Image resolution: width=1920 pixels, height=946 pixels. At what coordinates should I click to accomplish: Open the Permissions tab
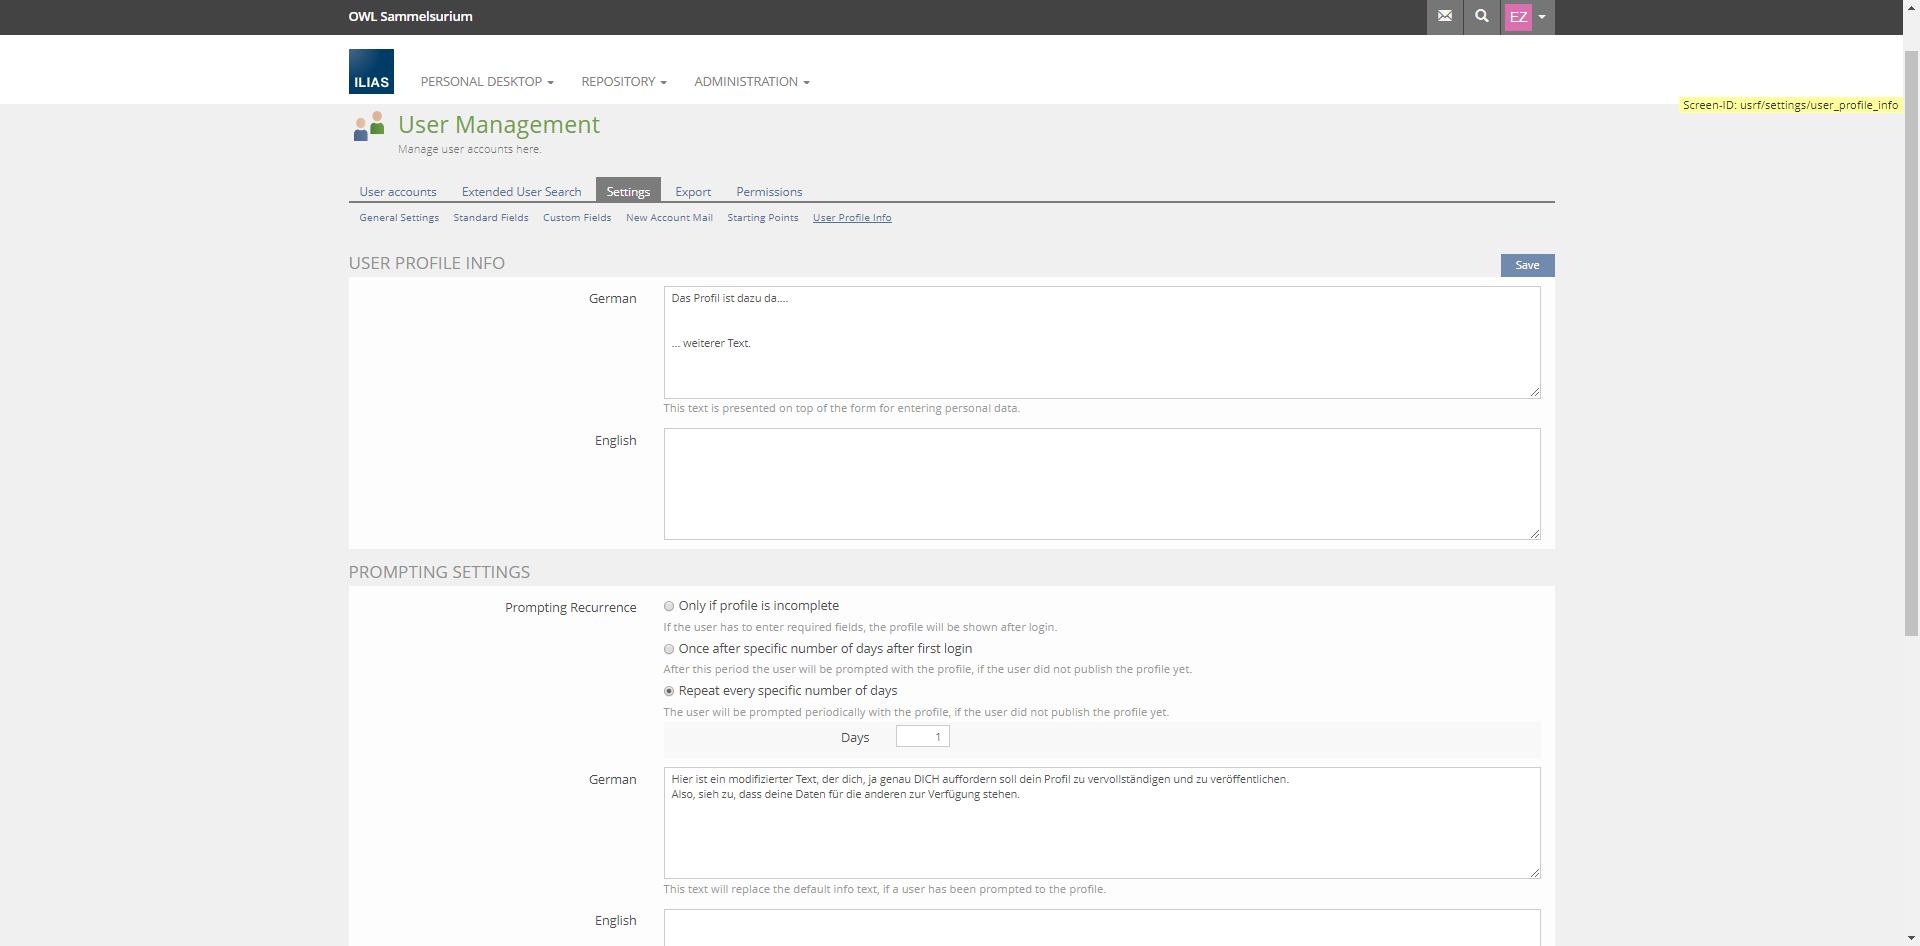(769, 192)
